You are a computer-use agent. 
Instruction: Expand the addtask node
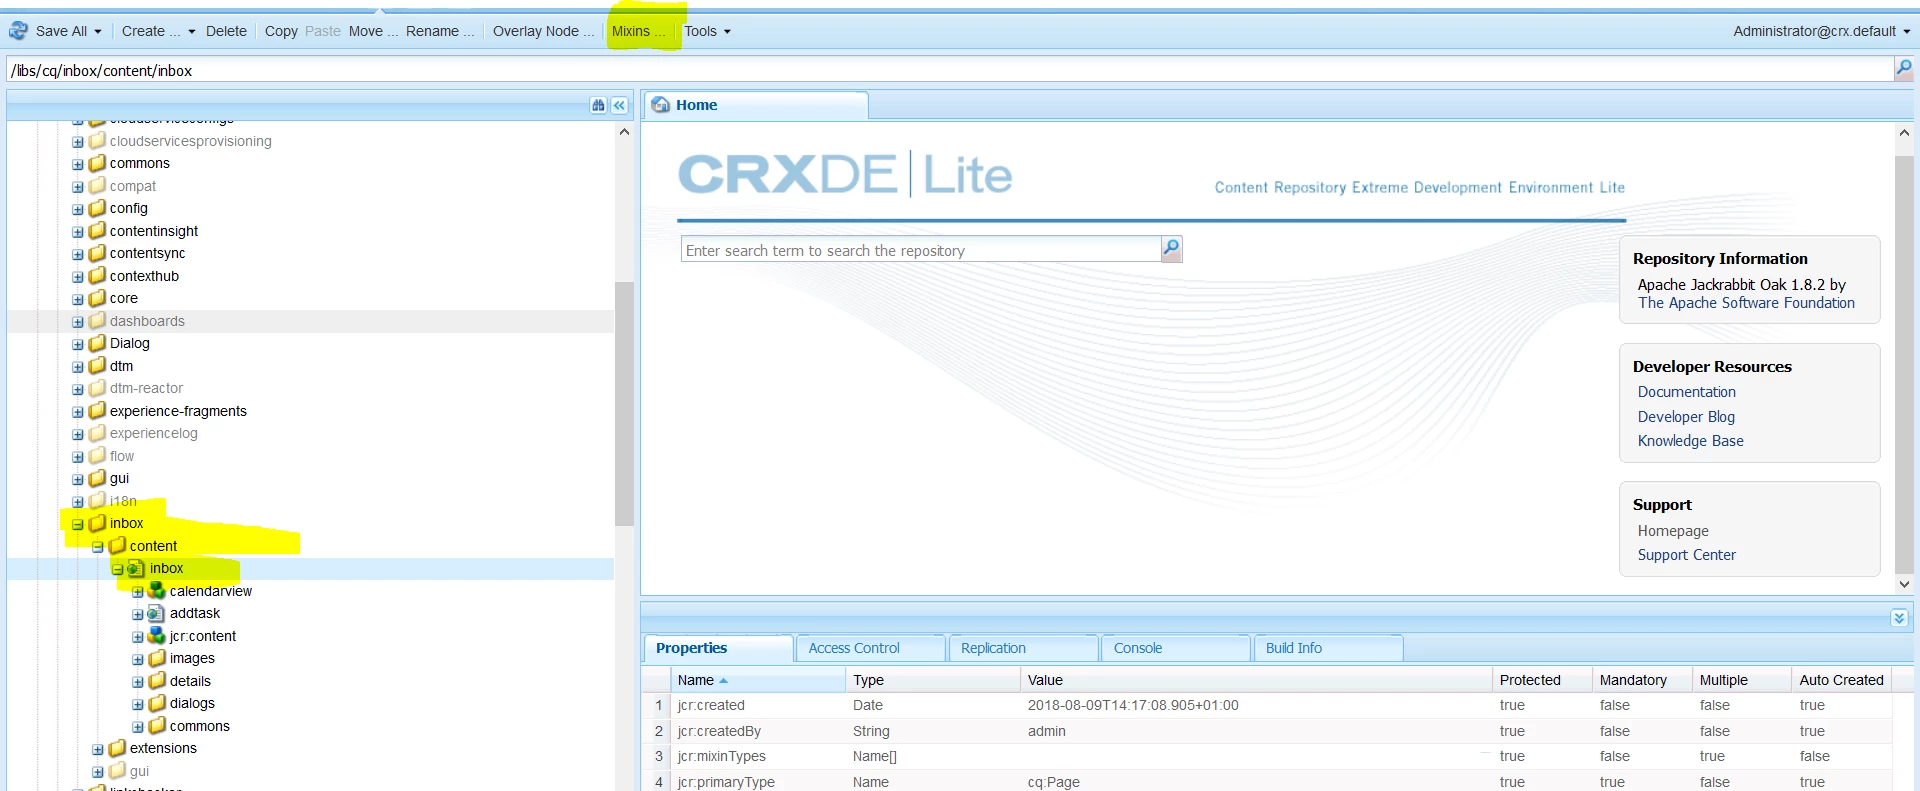click(x=138, y=614)
